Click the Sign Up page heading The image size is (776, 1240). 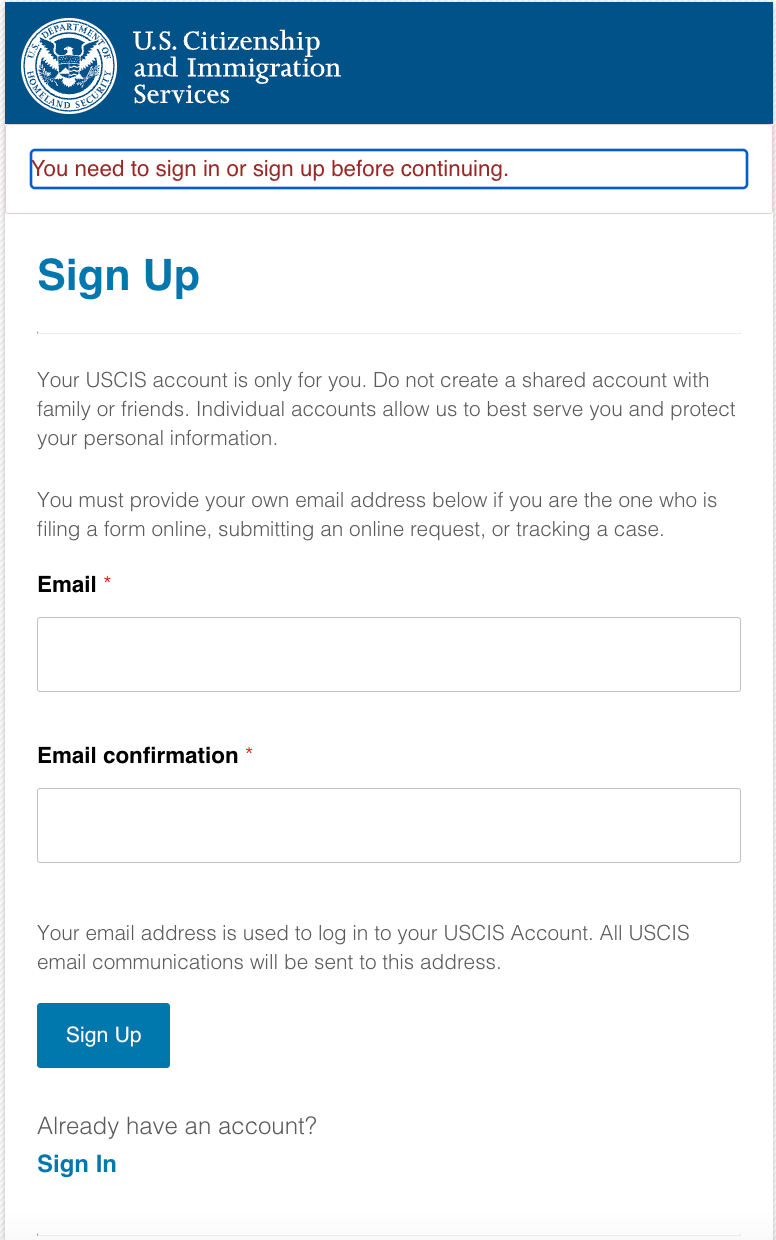tap(118, 275)
